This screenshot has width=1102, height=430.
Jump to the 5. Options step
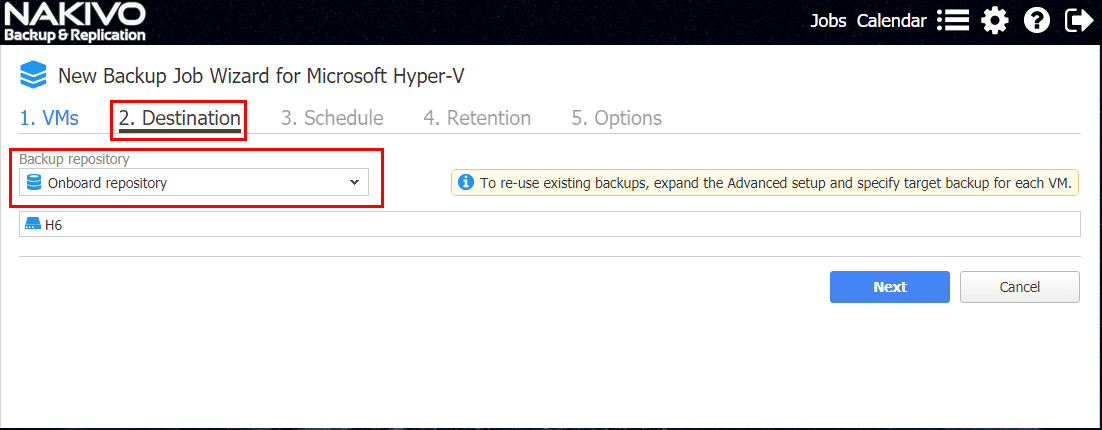click(616, 118)
